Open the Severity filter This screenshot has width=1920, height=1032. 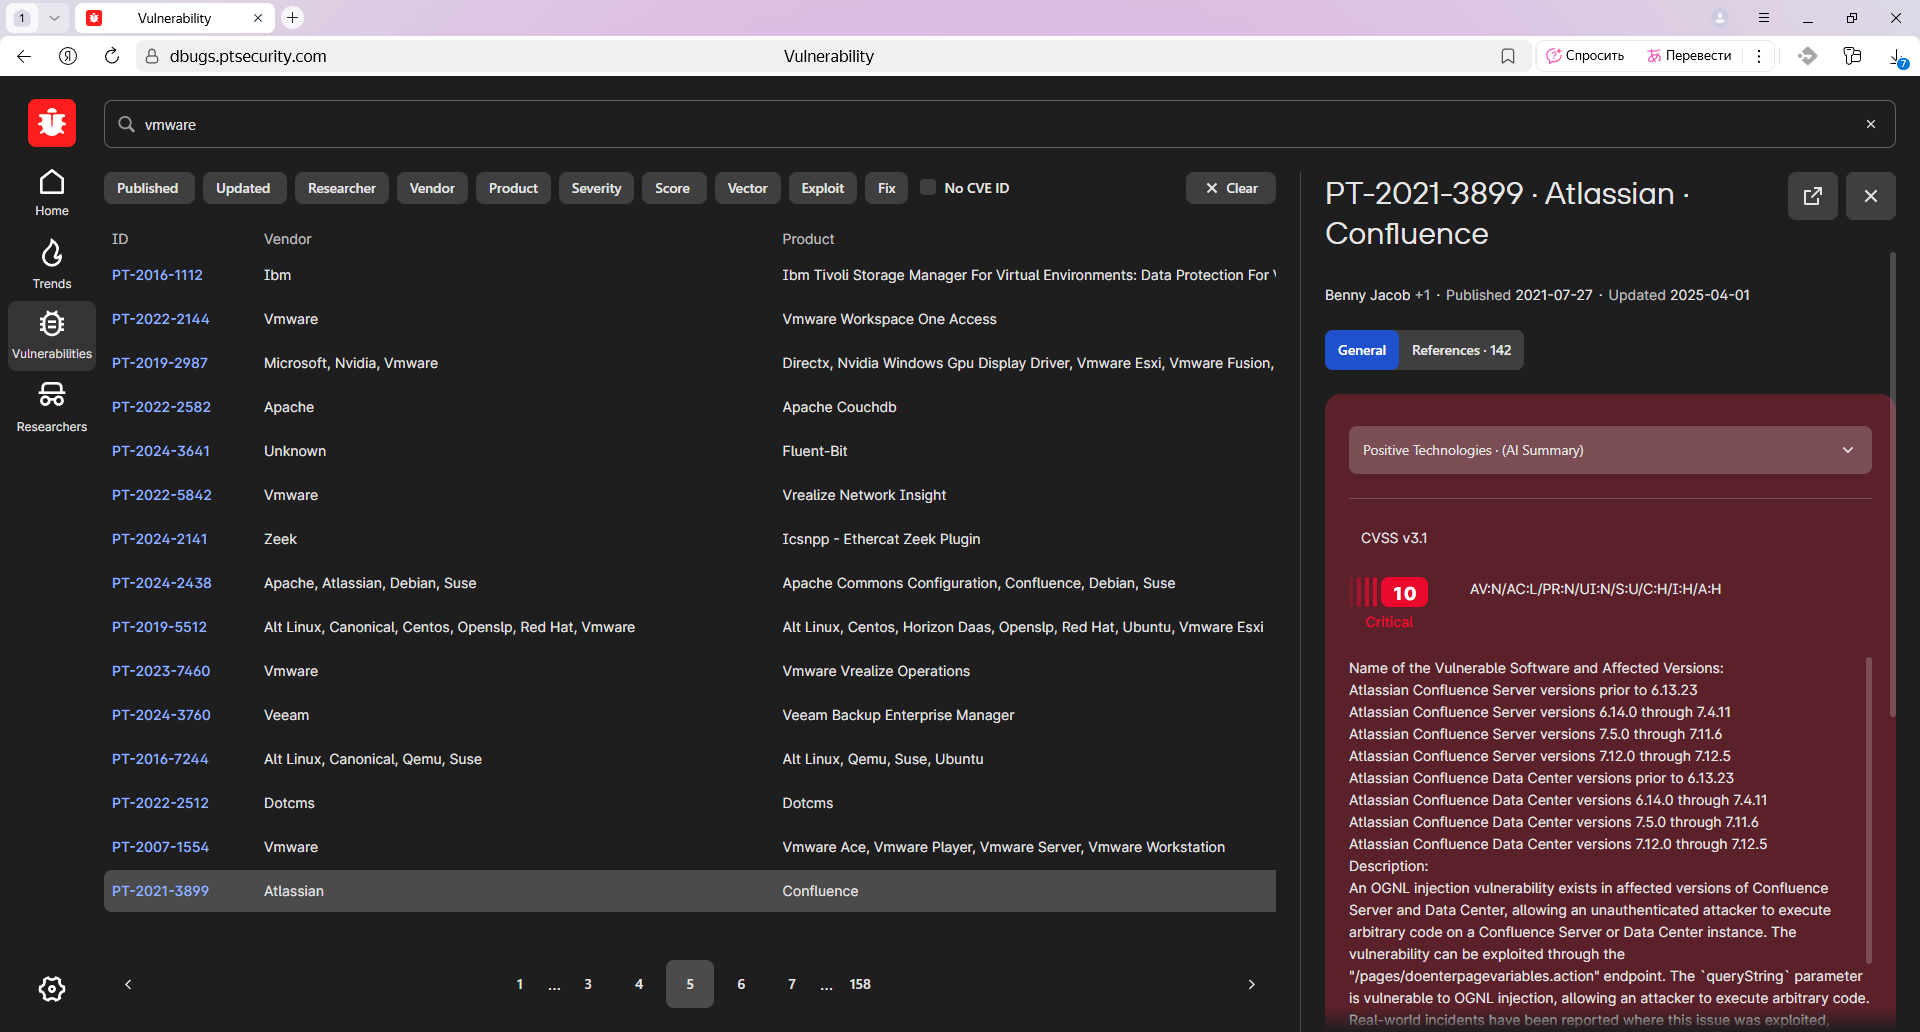596,188
